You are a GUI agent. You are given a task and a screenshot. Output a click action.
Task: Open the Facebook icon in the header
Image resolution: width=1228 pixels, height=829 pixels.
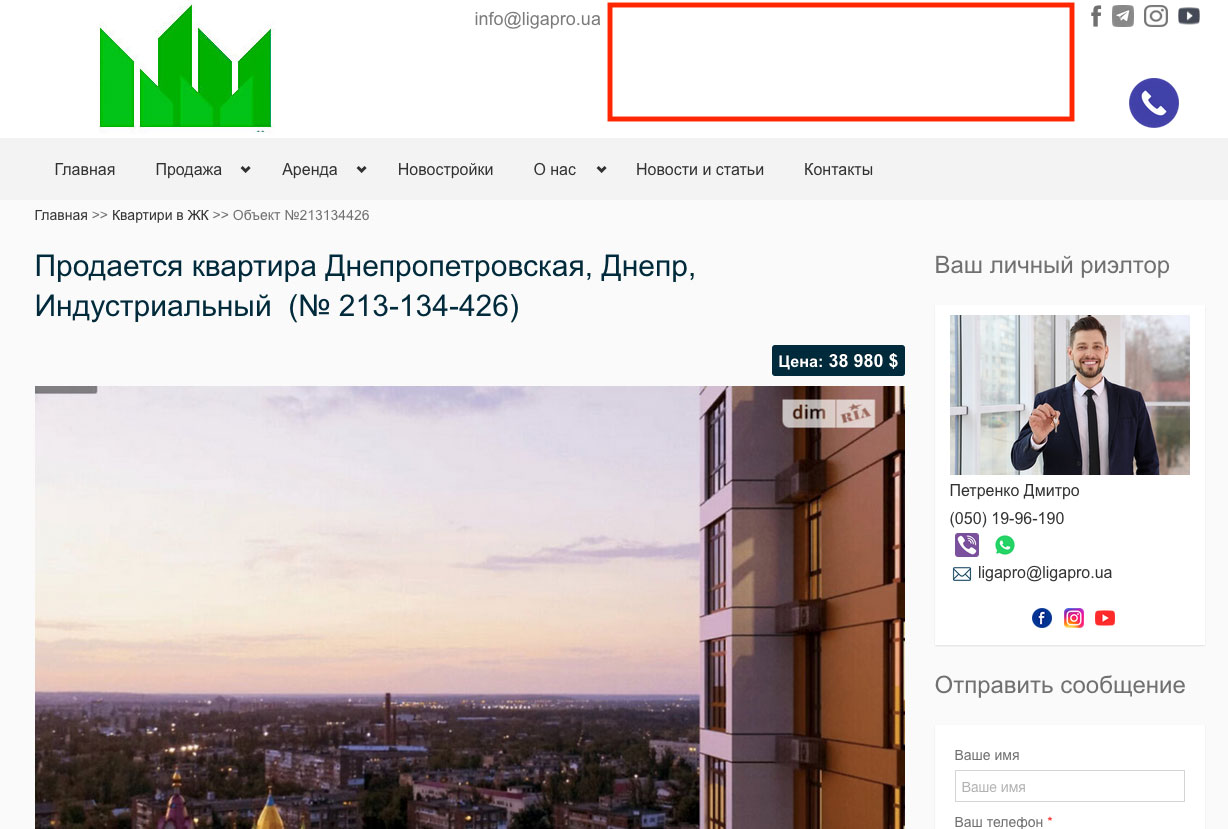[x=1096, y=16]
